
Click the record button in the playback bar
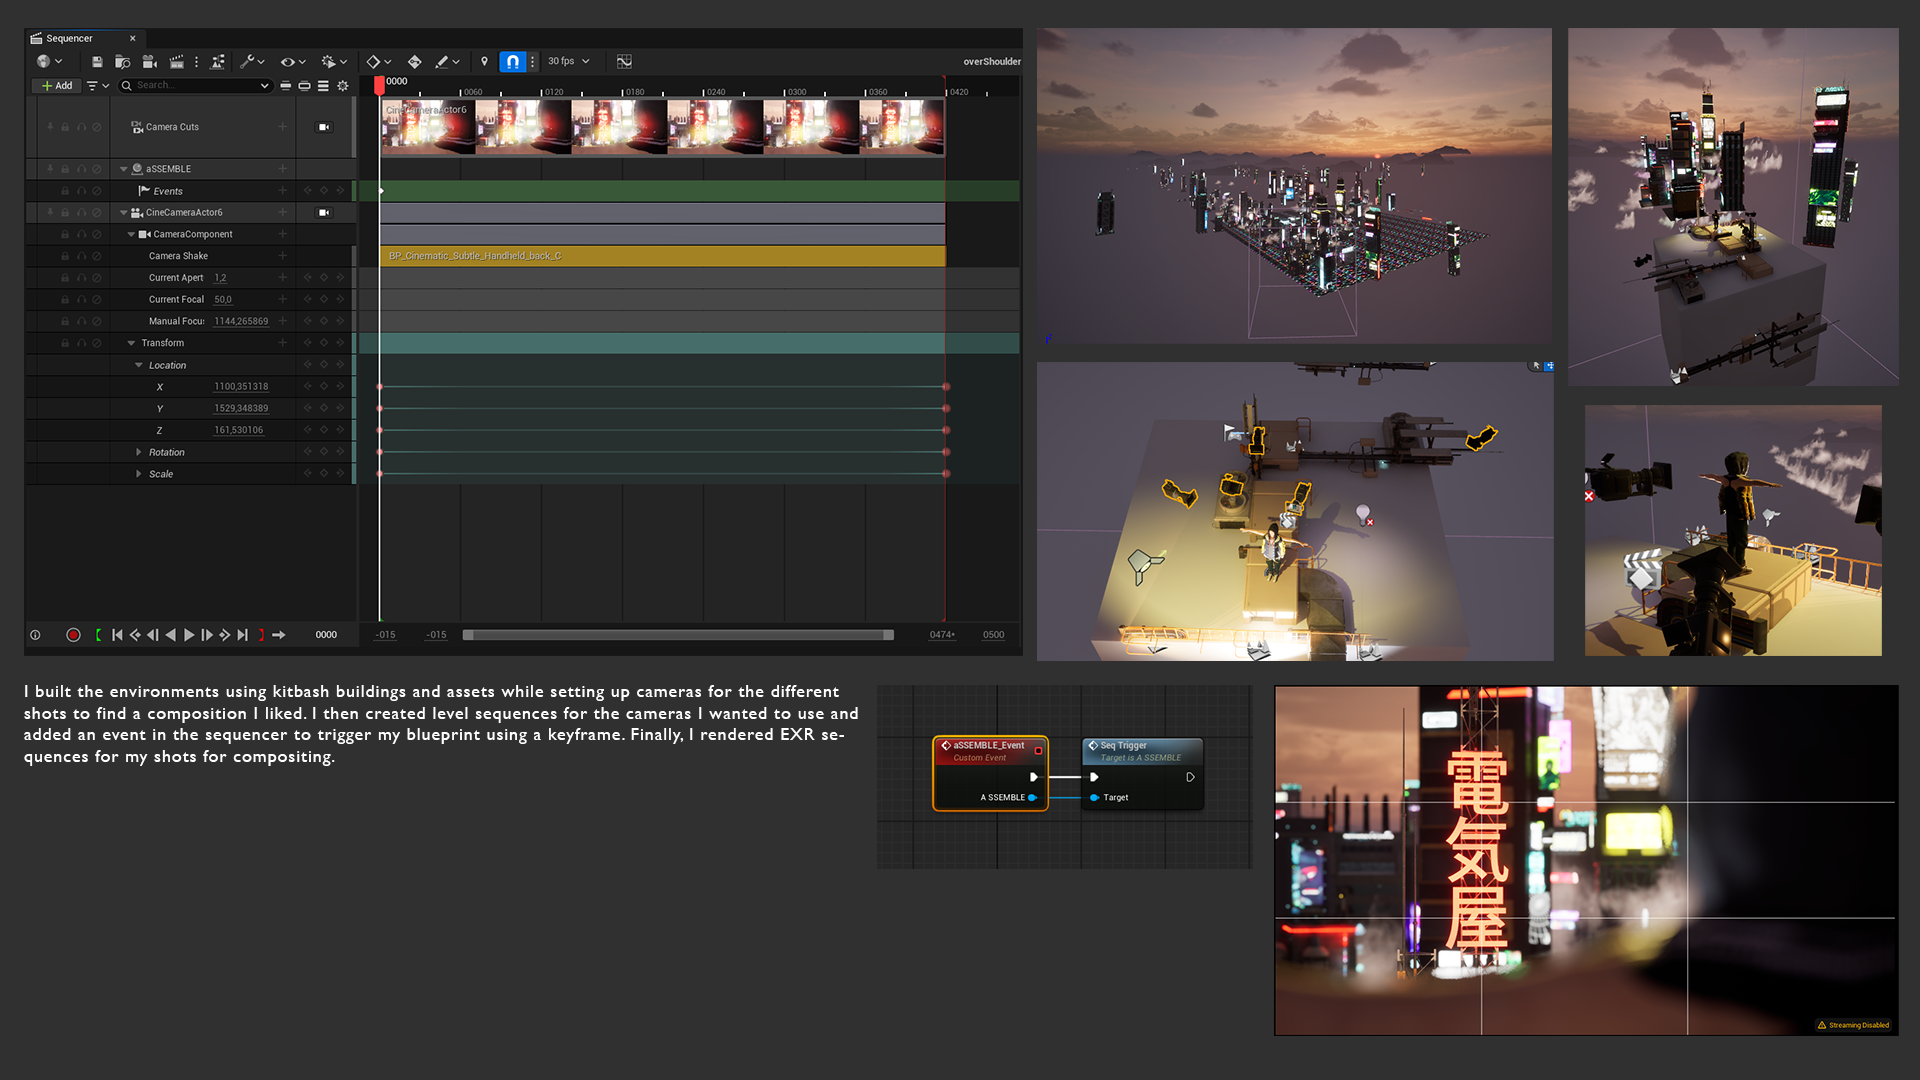click(x=73, y=635)
